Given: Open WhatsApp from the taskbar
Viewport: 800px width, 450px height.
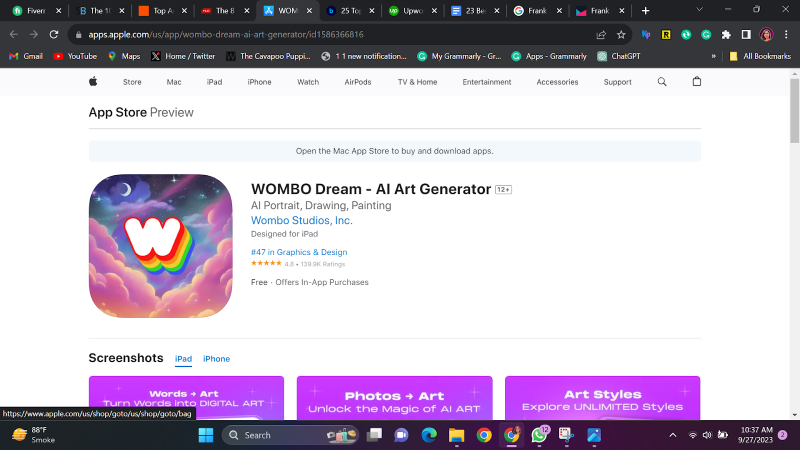Looking at the screenshot, I should pyautogui.click(x=539, y=435).
